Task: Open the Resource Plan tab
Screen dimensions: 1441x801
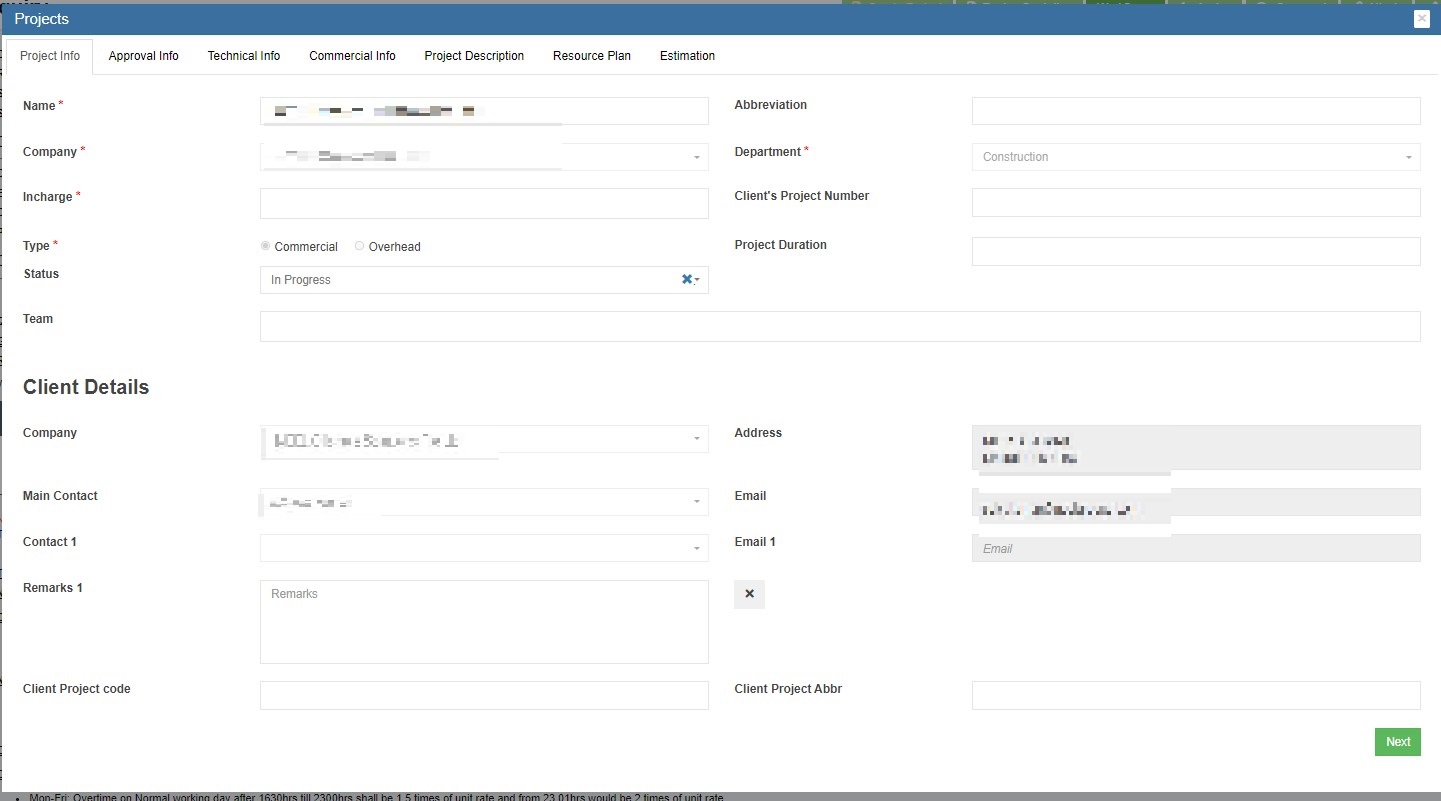Action: pyautogui.click(x=591, y=56)
